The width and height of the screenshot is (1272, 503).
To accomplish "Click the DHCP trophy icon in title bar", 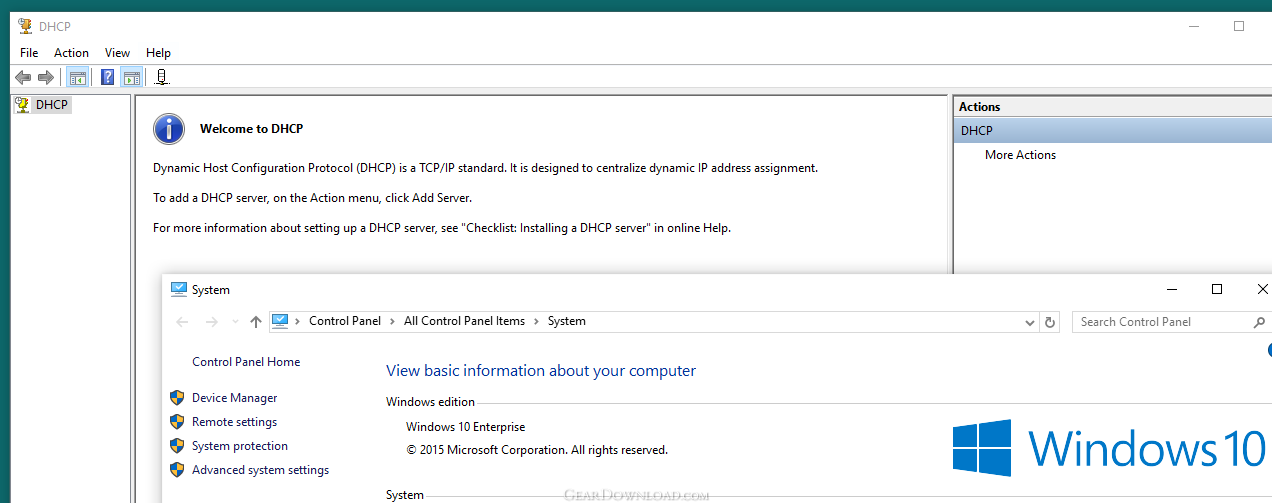I will click(x=26, y=26).
